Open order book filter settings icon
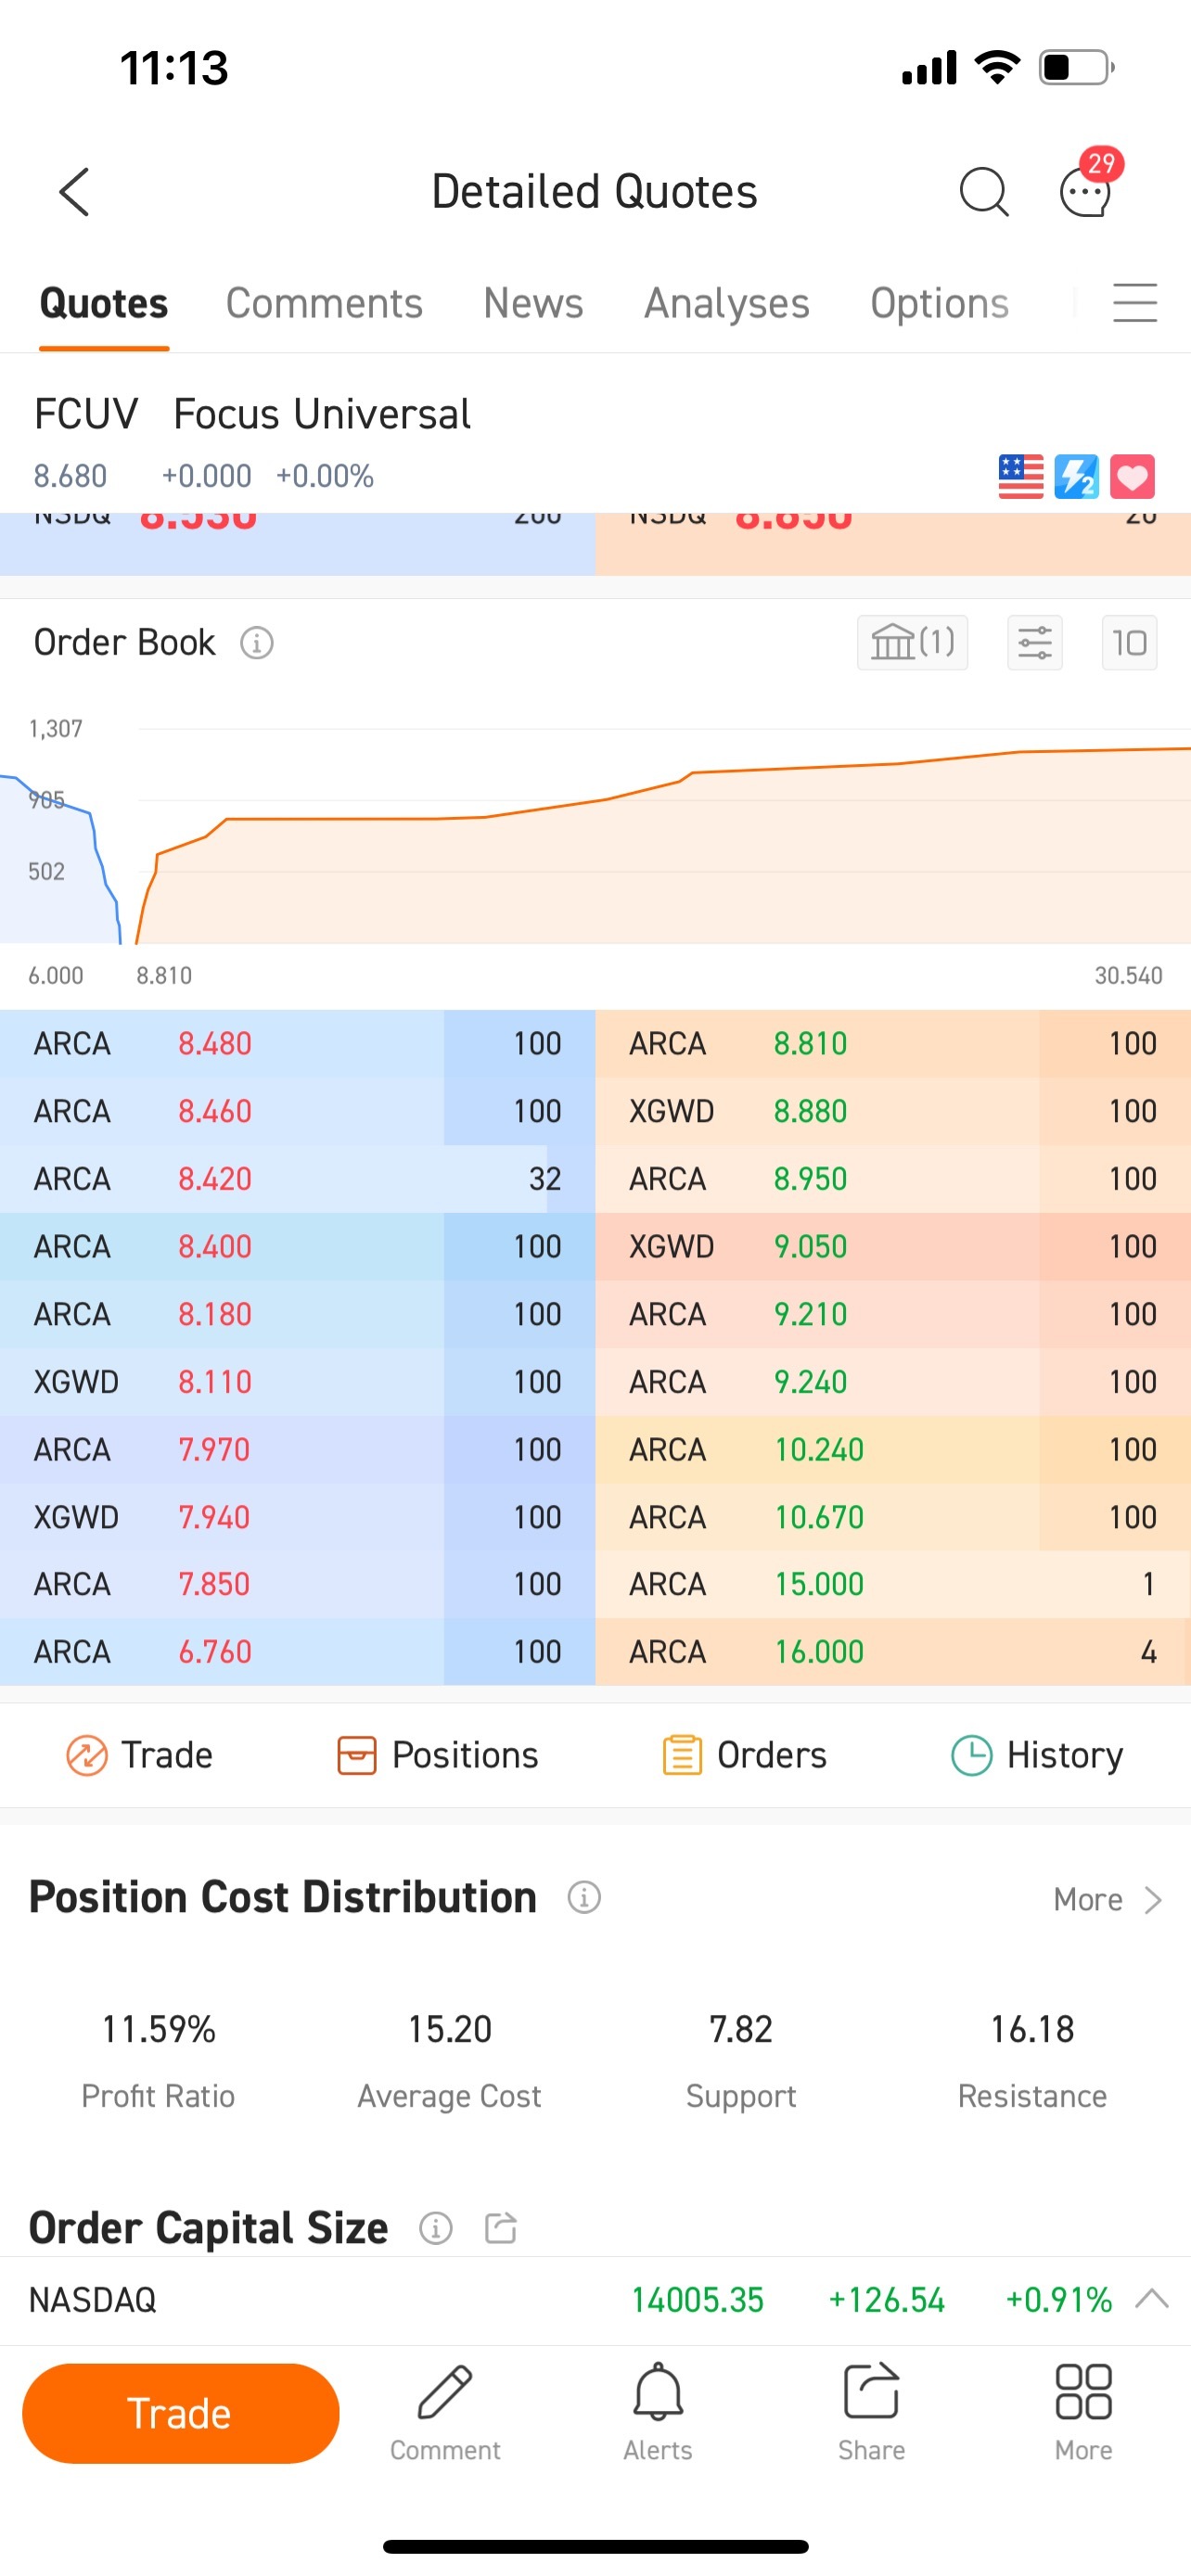 point(1035,642)
